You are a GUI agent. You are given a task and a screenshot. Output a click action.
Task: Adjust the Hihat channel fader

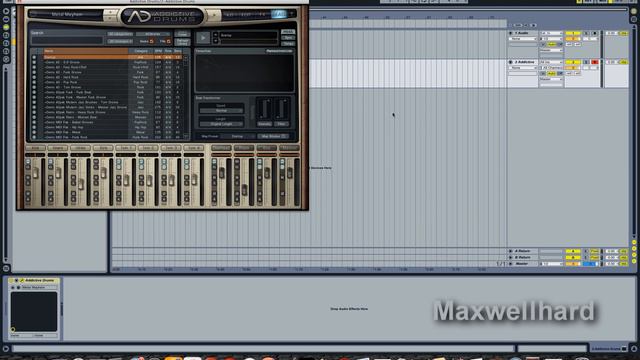(x=81, y=184)
